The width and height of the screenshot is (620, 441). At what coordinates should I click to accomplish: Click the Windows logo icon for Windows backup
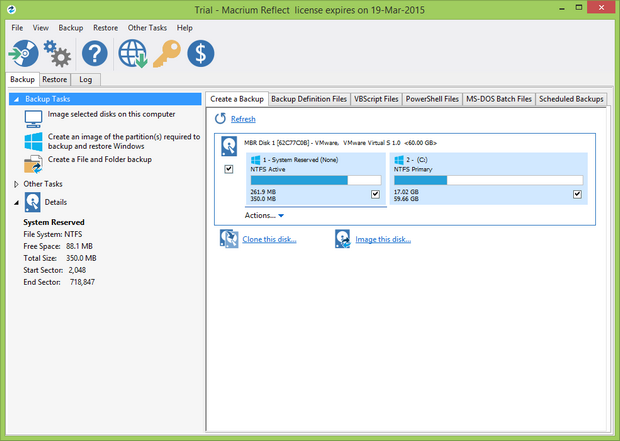[33, 142]
